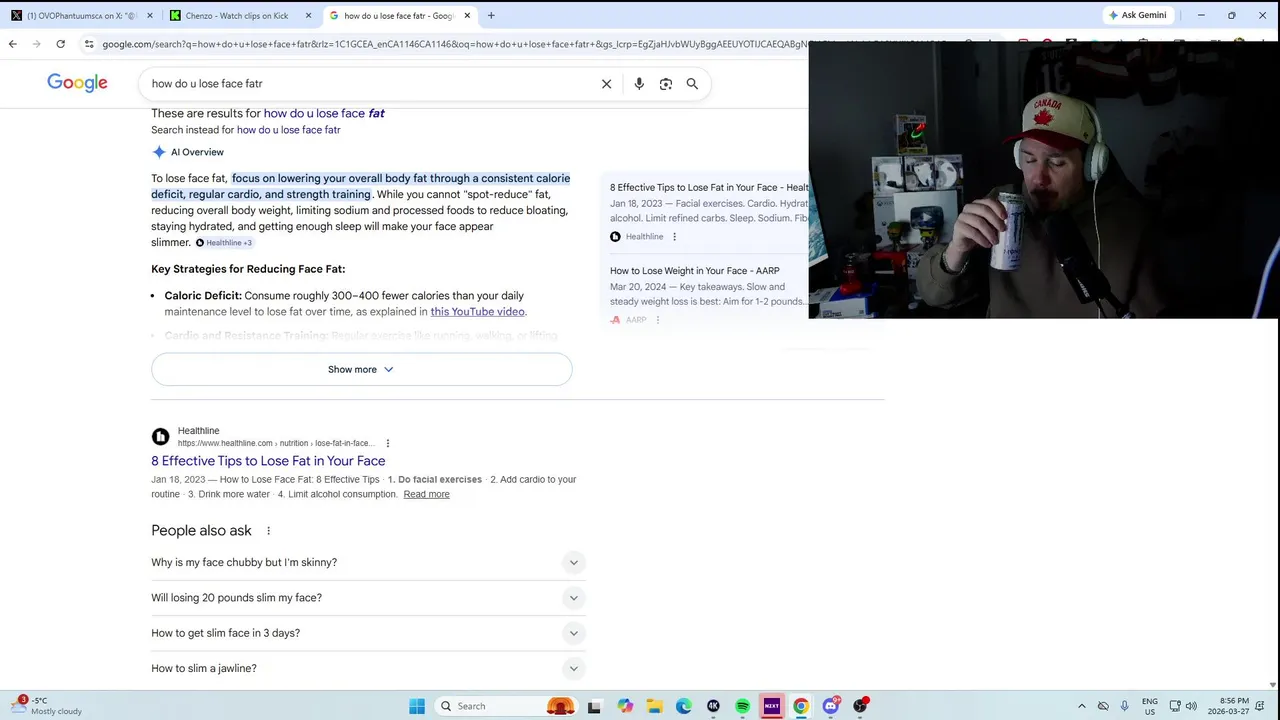This screenshot has height=720, width=1280.
Task: Open People also ask options menu
Action: [x=268, y=531]
